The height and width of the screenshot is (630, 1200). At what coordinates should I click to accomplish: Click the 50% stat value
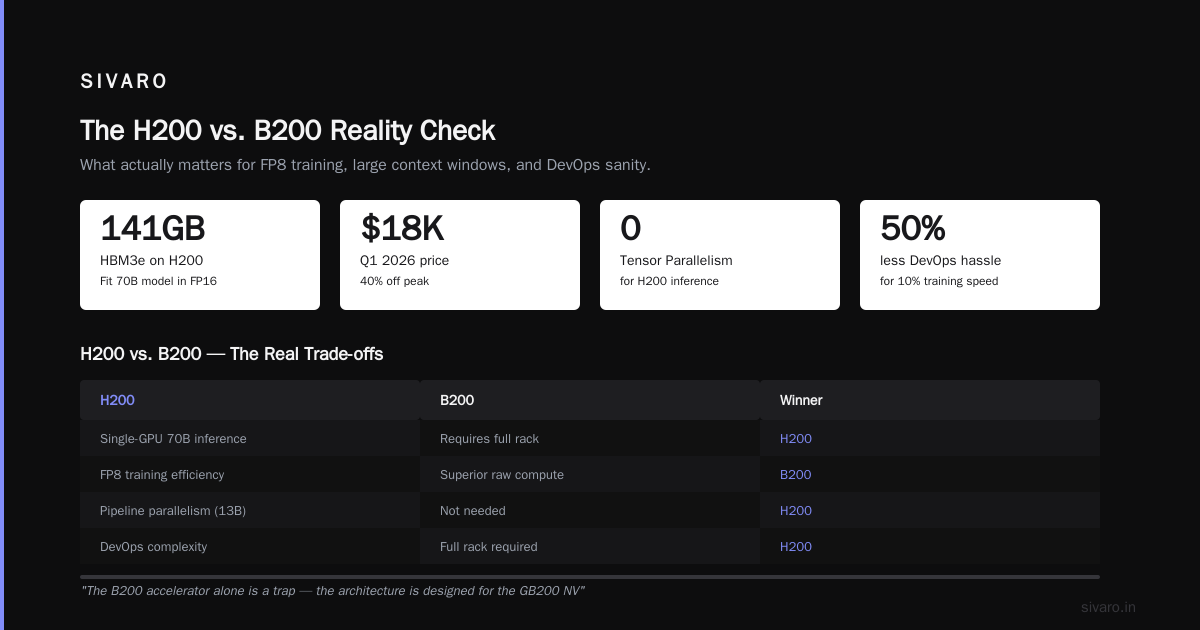pos(913,228)
